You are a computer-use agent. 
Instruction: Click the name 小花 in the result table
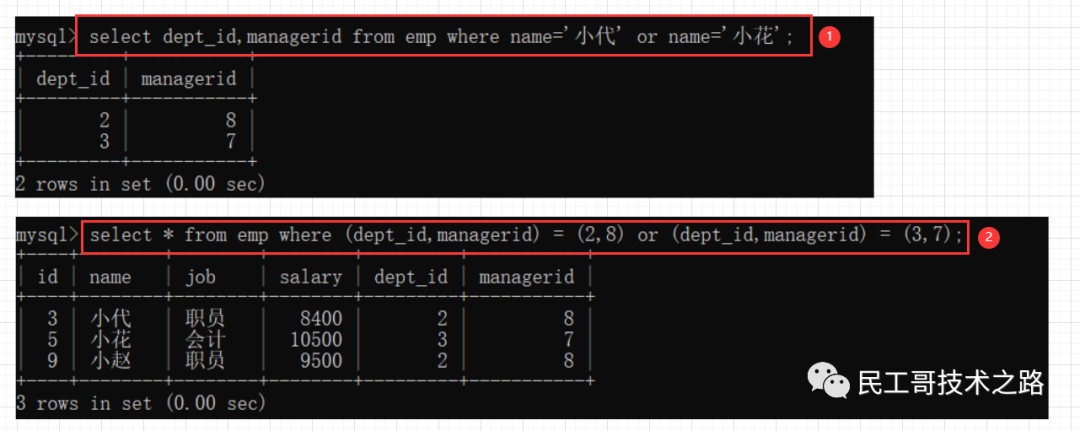point(110,339)
